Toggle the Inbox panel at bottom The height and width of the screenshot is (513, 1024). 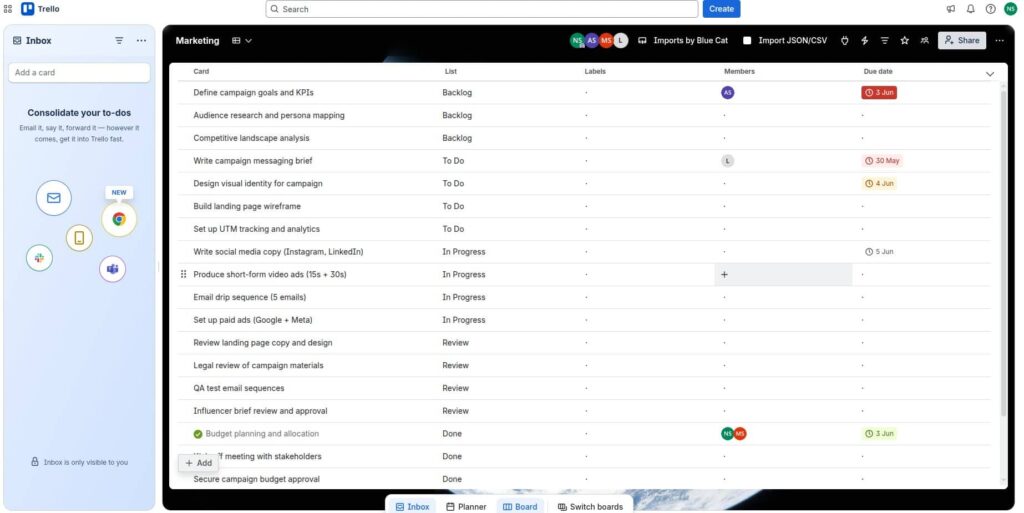pos(412,506)
